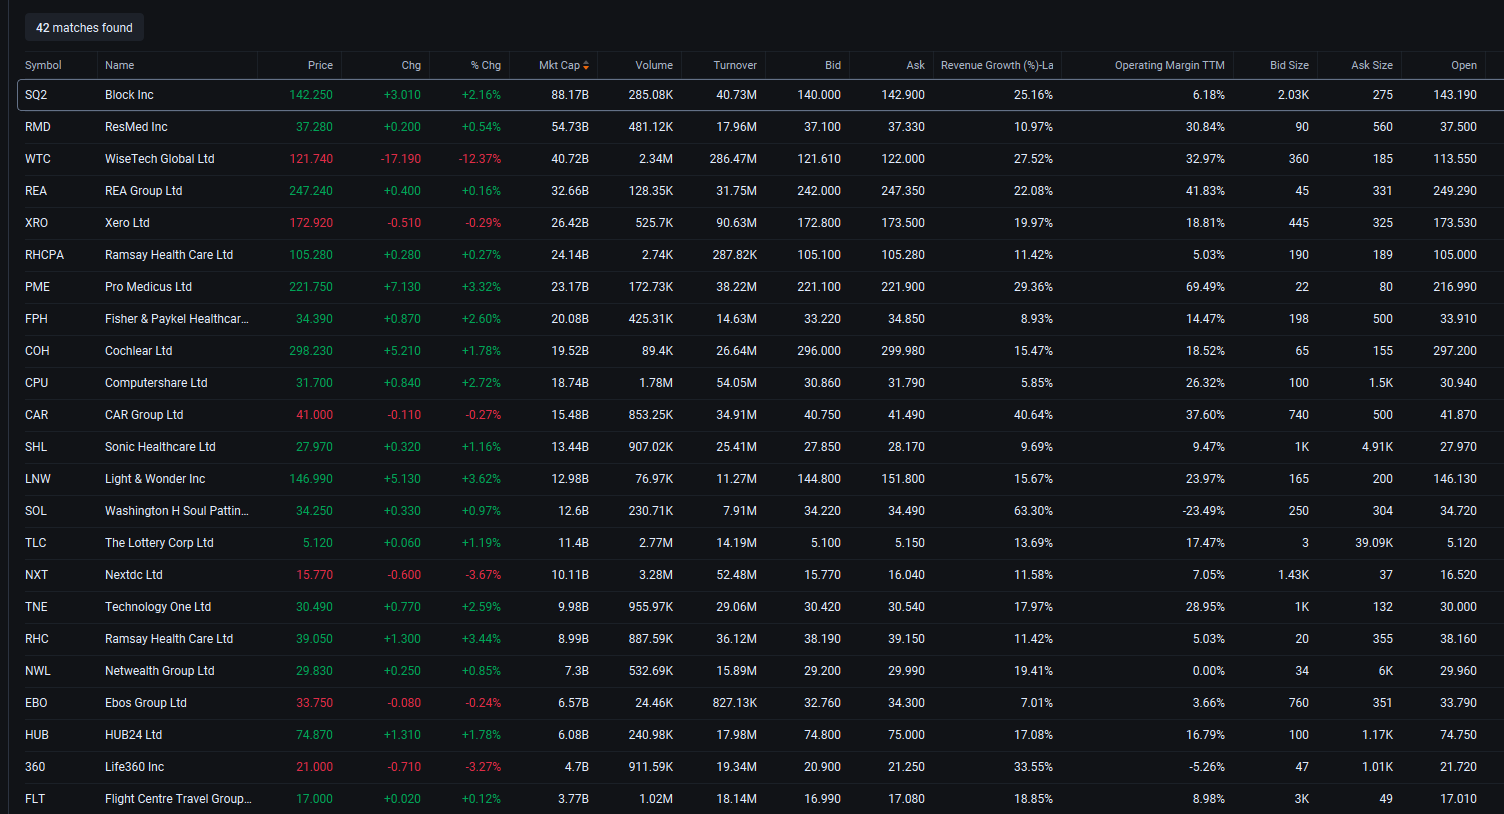Click REA price value 247.240
The height and width of the screenshot is (814, 1504).
311,191
